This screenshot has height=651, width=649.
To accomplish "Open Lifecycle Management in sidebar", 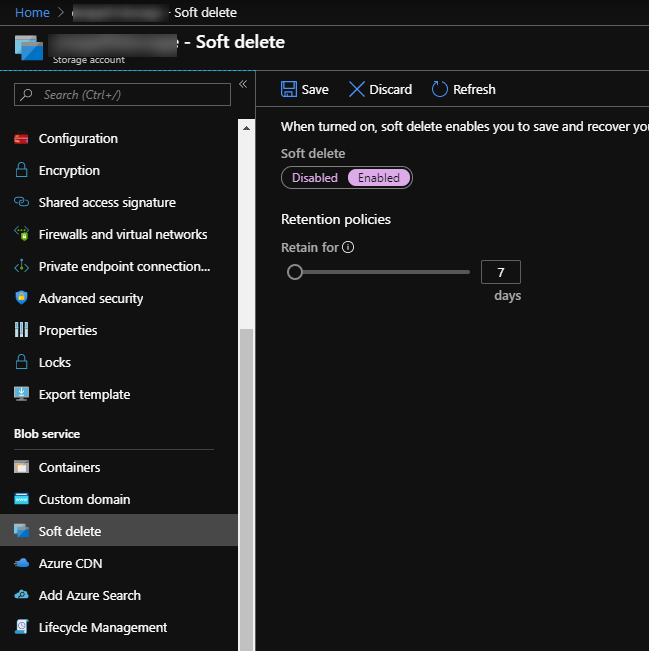I will 102,628.
